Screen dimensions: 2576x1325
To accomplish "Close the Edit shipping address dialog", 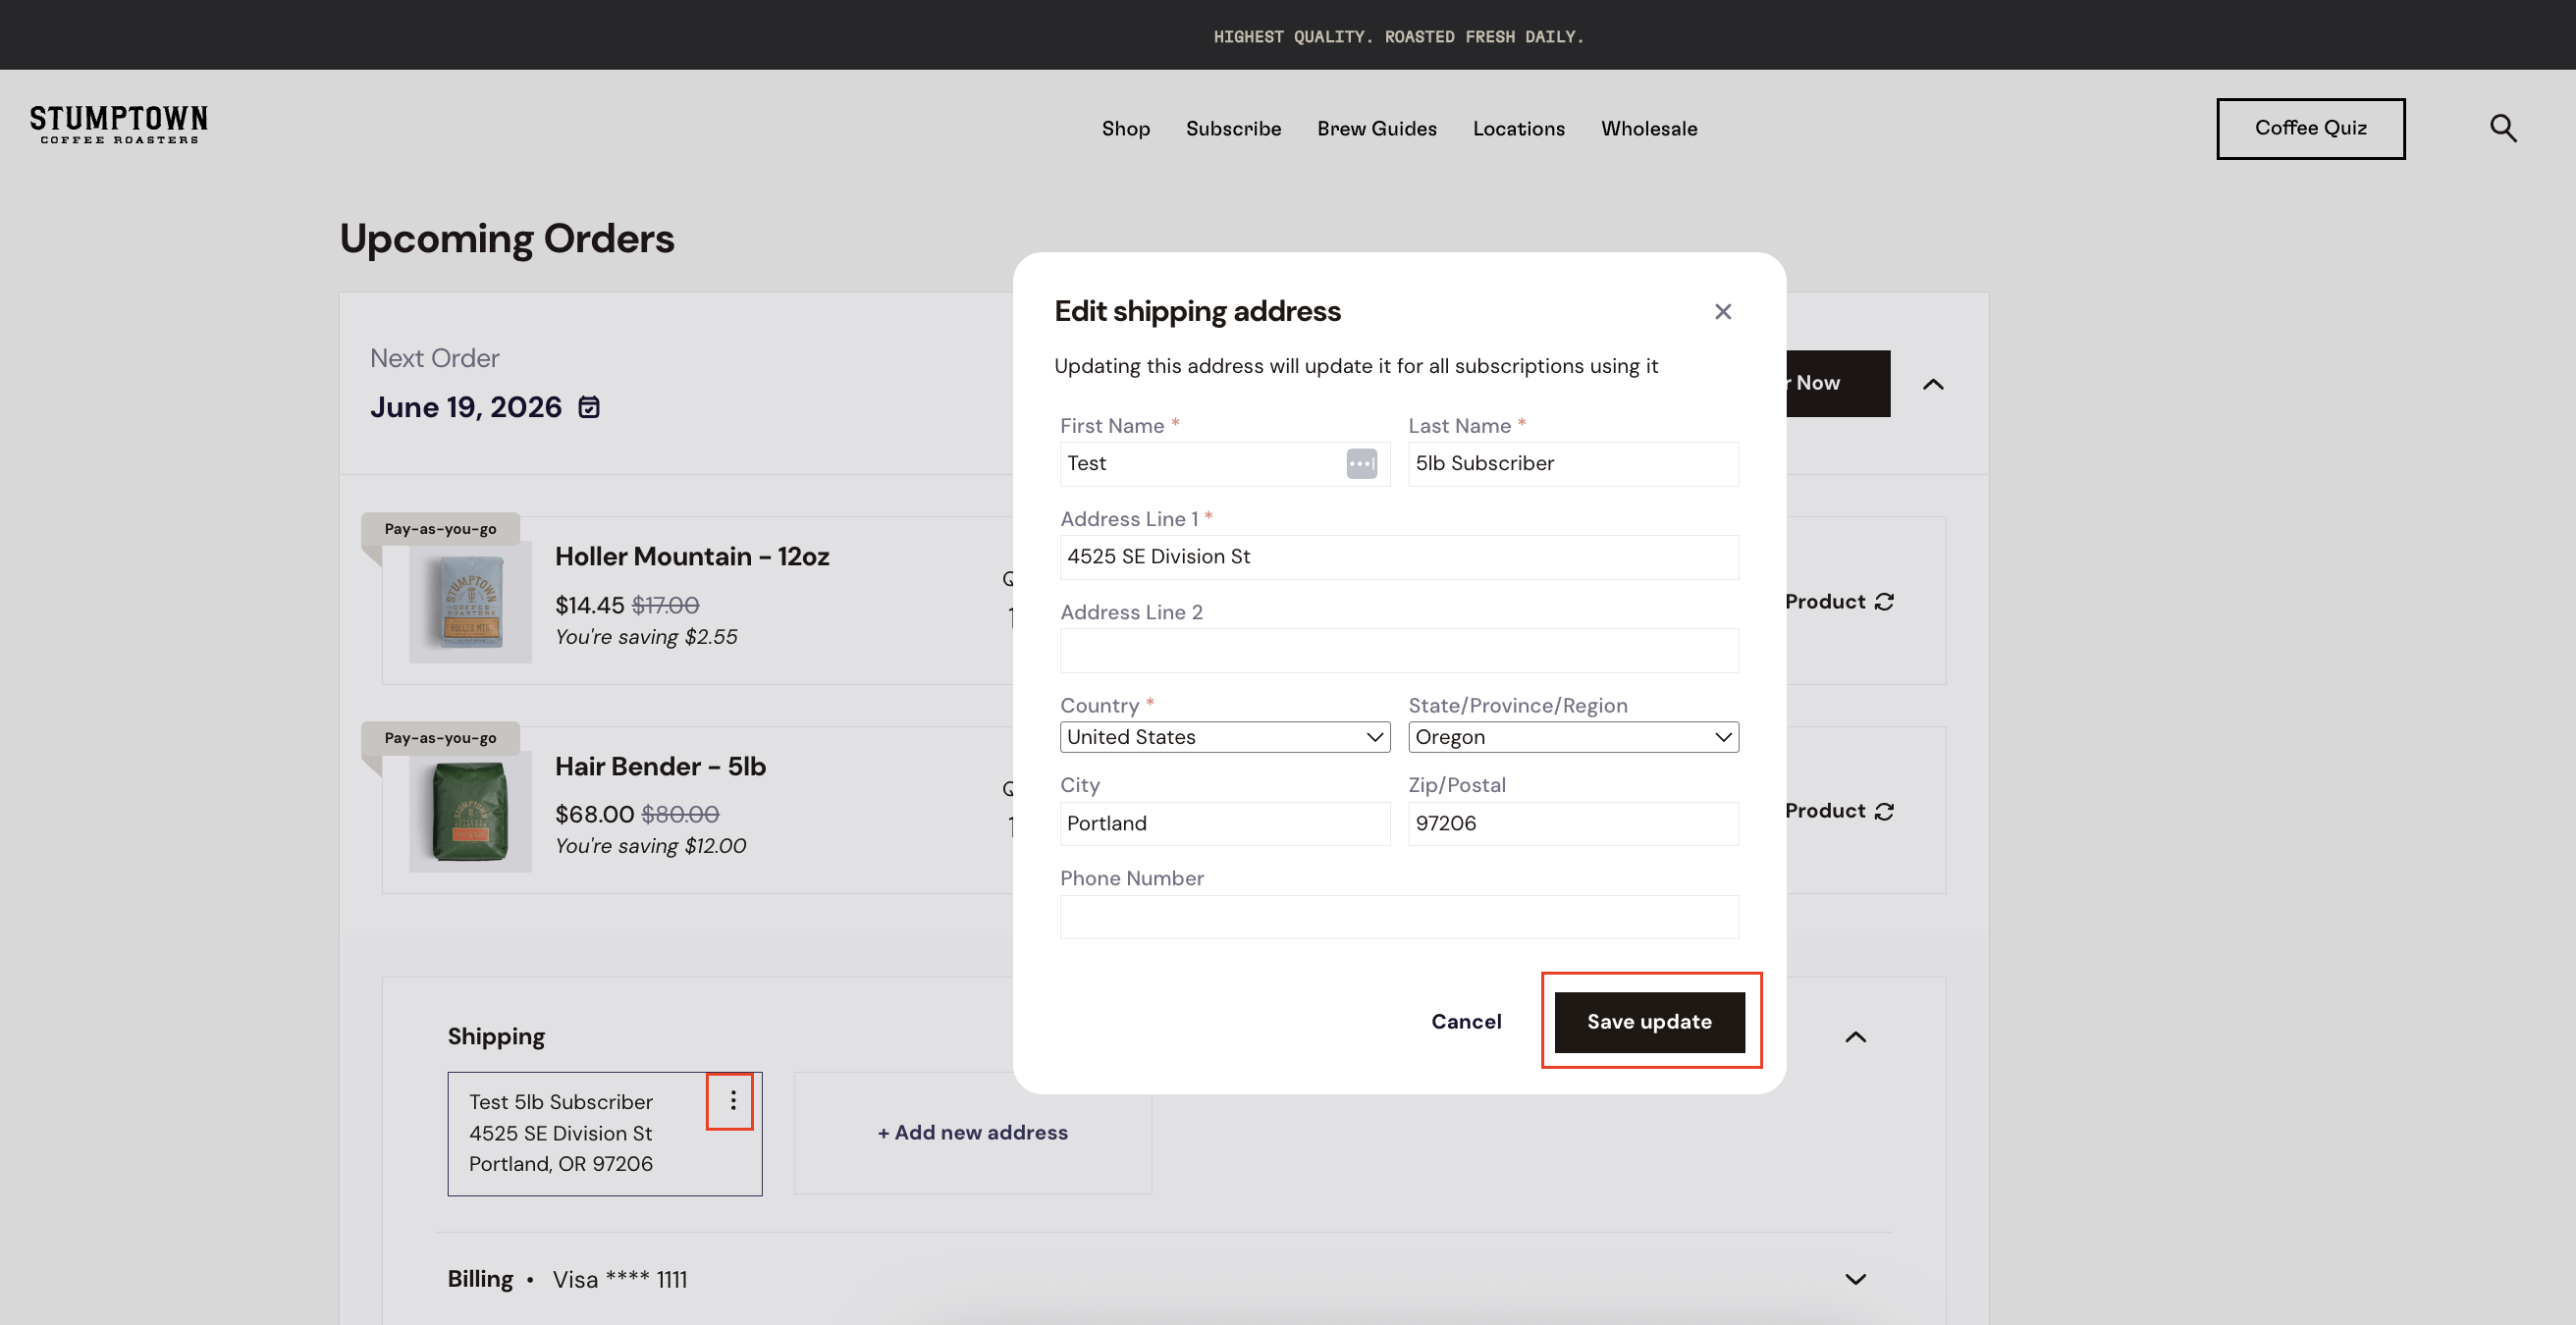I will click(1722, 312).
